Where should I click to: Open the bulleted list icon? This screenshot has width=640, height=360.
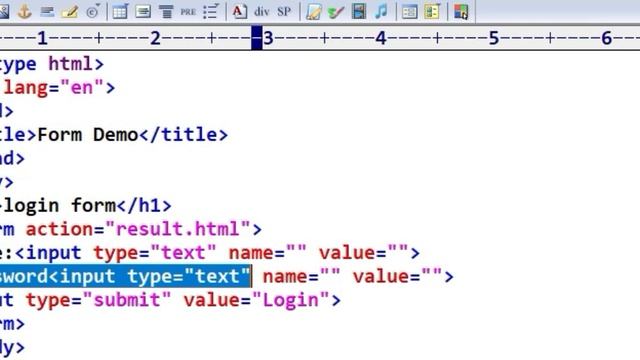point(211,11)
